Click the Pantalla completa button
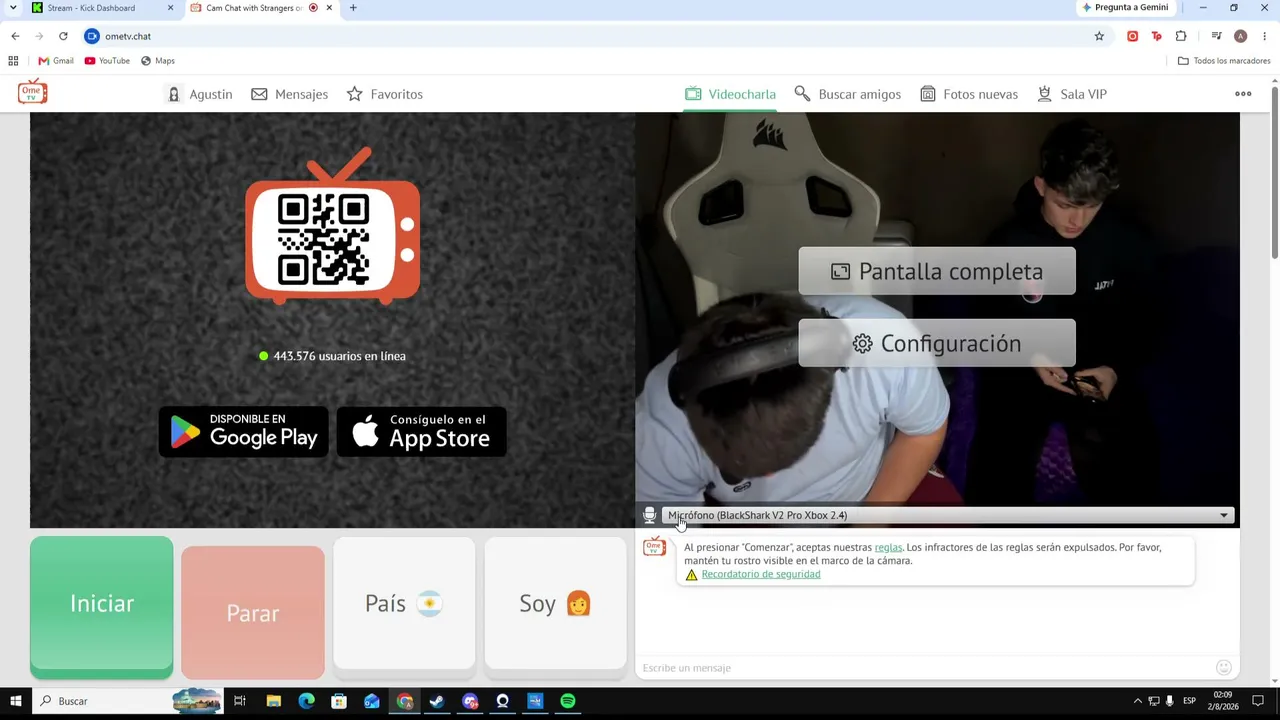 pyautogui.click(x=937, y=271)
